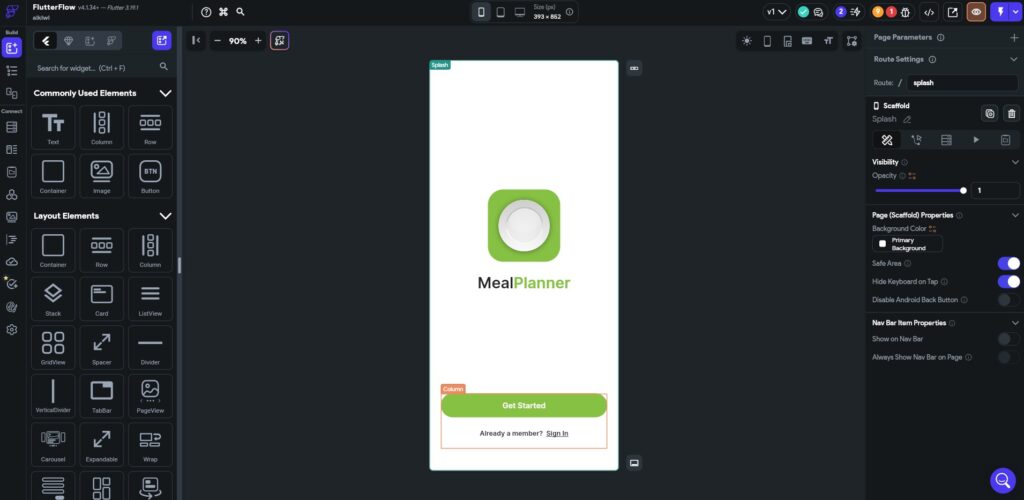Image resolution: width=1024 pixels, height=500 pixels.
Task: Toggle Hide Keyboard on Tap switch
Action: (x=1008, y=281)
